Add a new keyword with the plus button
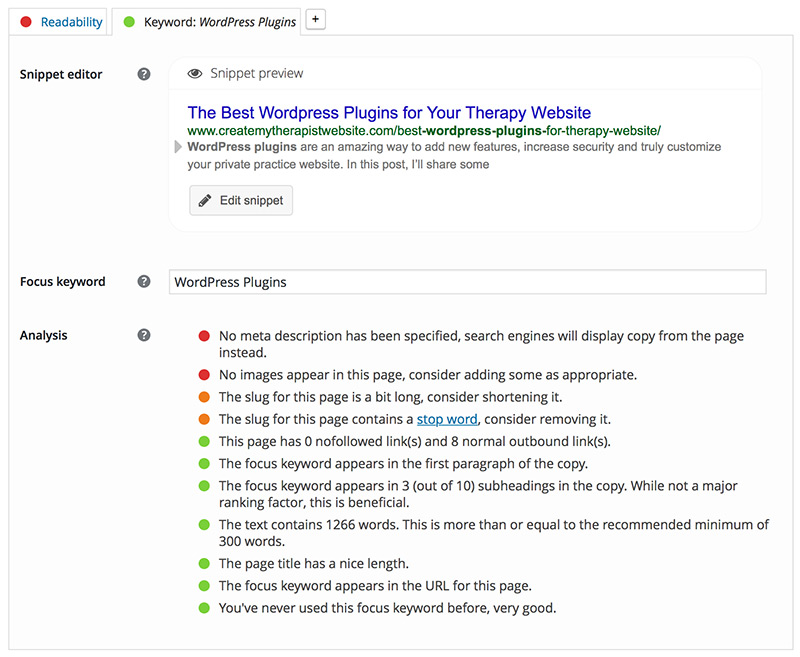Viewport: 800px width, 657px height. coord(315,19)
